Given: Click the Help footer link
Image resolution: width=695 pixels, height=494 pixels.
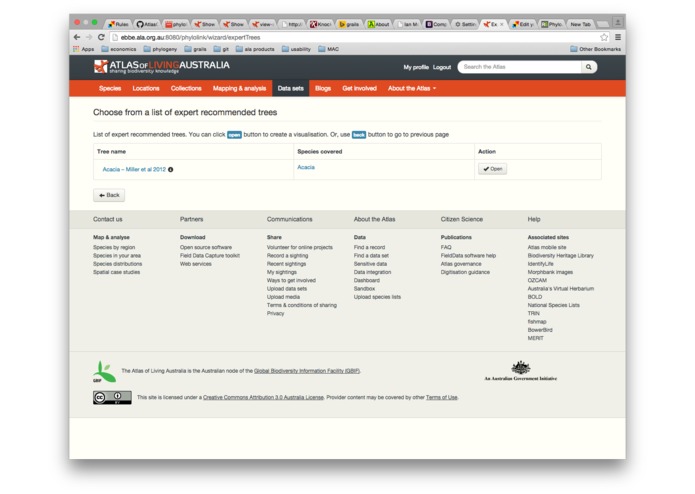Looking at the screenshot, I should (534, 219).
